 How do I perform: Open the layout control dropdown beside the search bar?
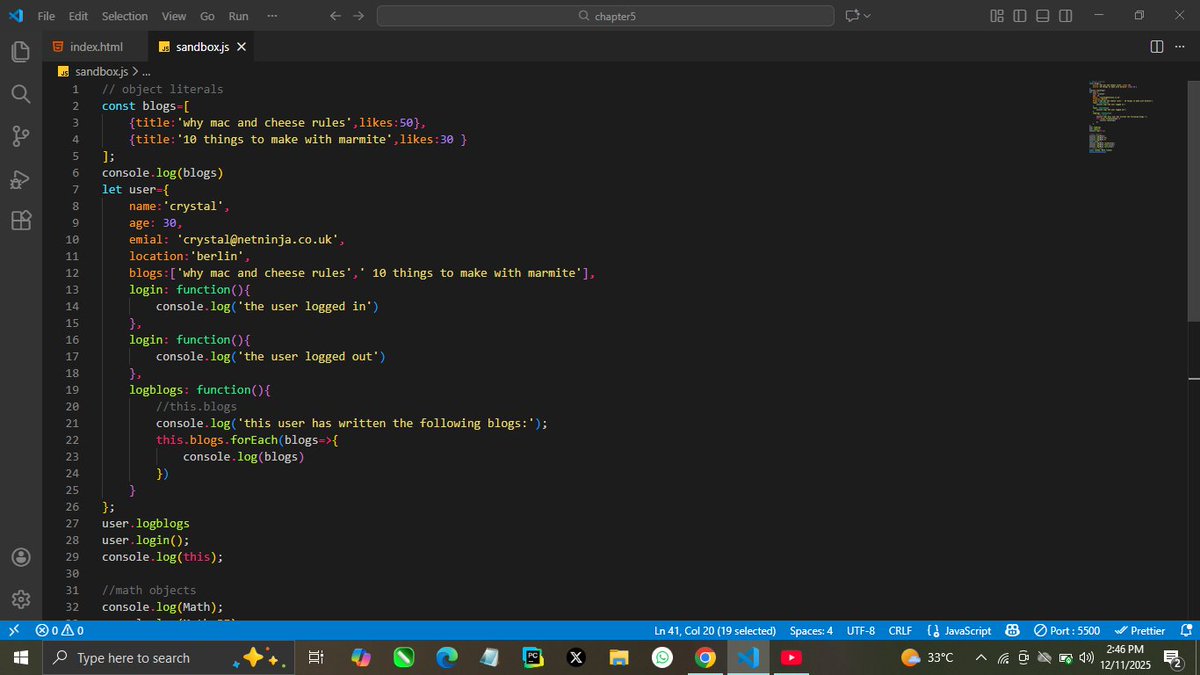coord(855,16)
